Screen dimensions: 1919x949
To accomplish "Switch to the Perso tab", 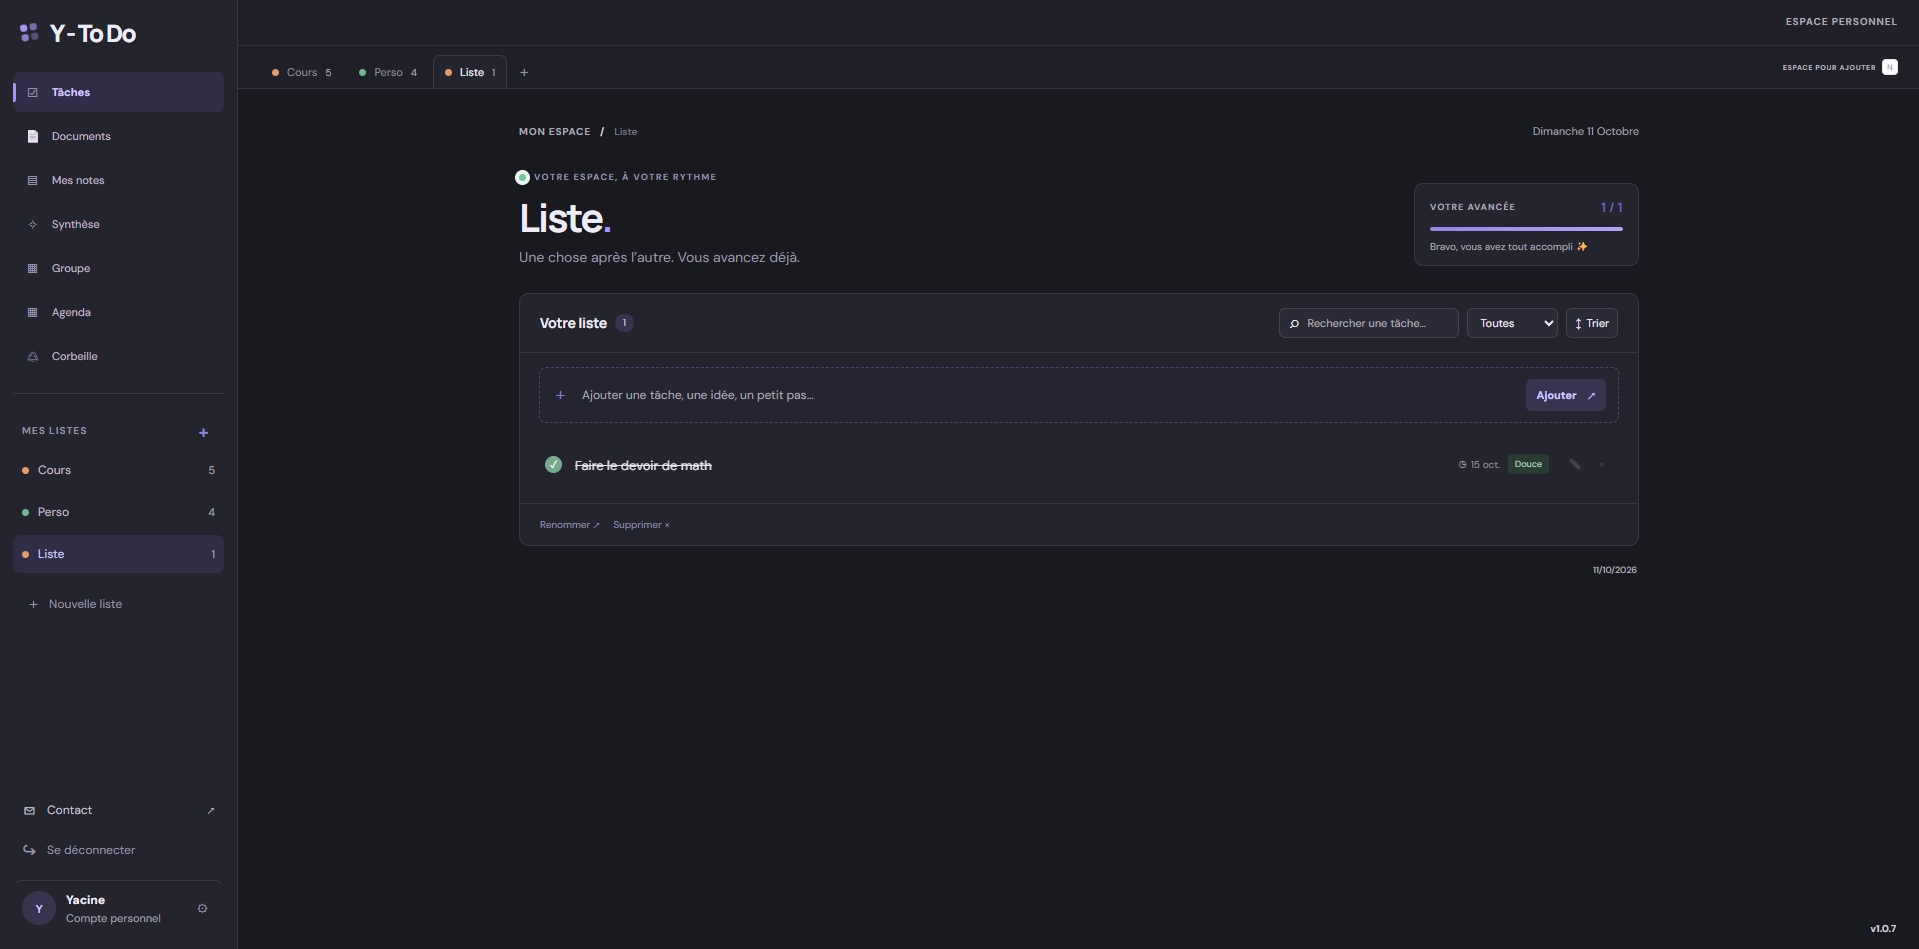I will [388, 72].
